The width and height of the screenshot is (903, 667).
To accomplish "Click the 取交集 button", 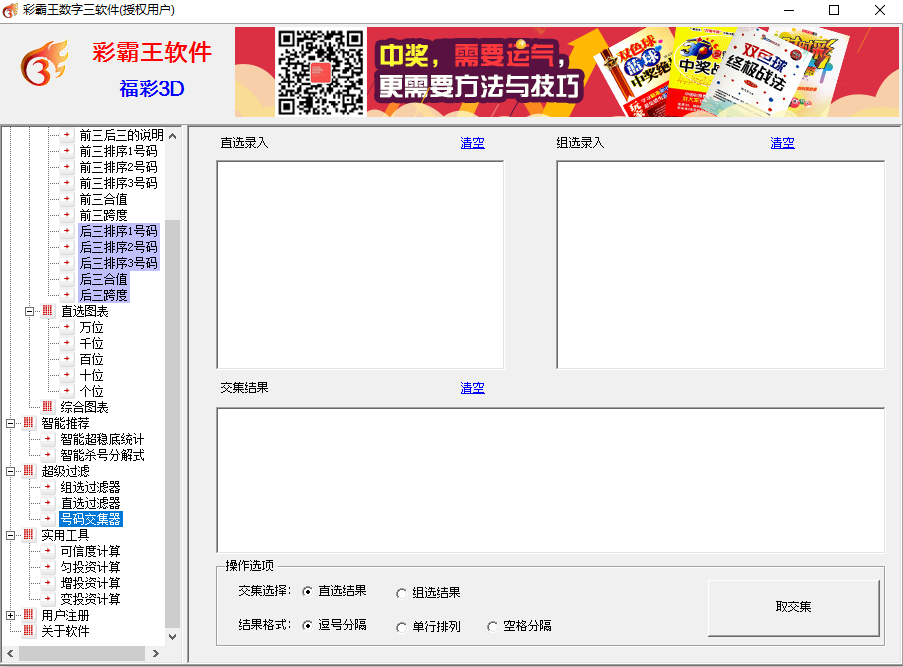I will (x=794, y=607).
